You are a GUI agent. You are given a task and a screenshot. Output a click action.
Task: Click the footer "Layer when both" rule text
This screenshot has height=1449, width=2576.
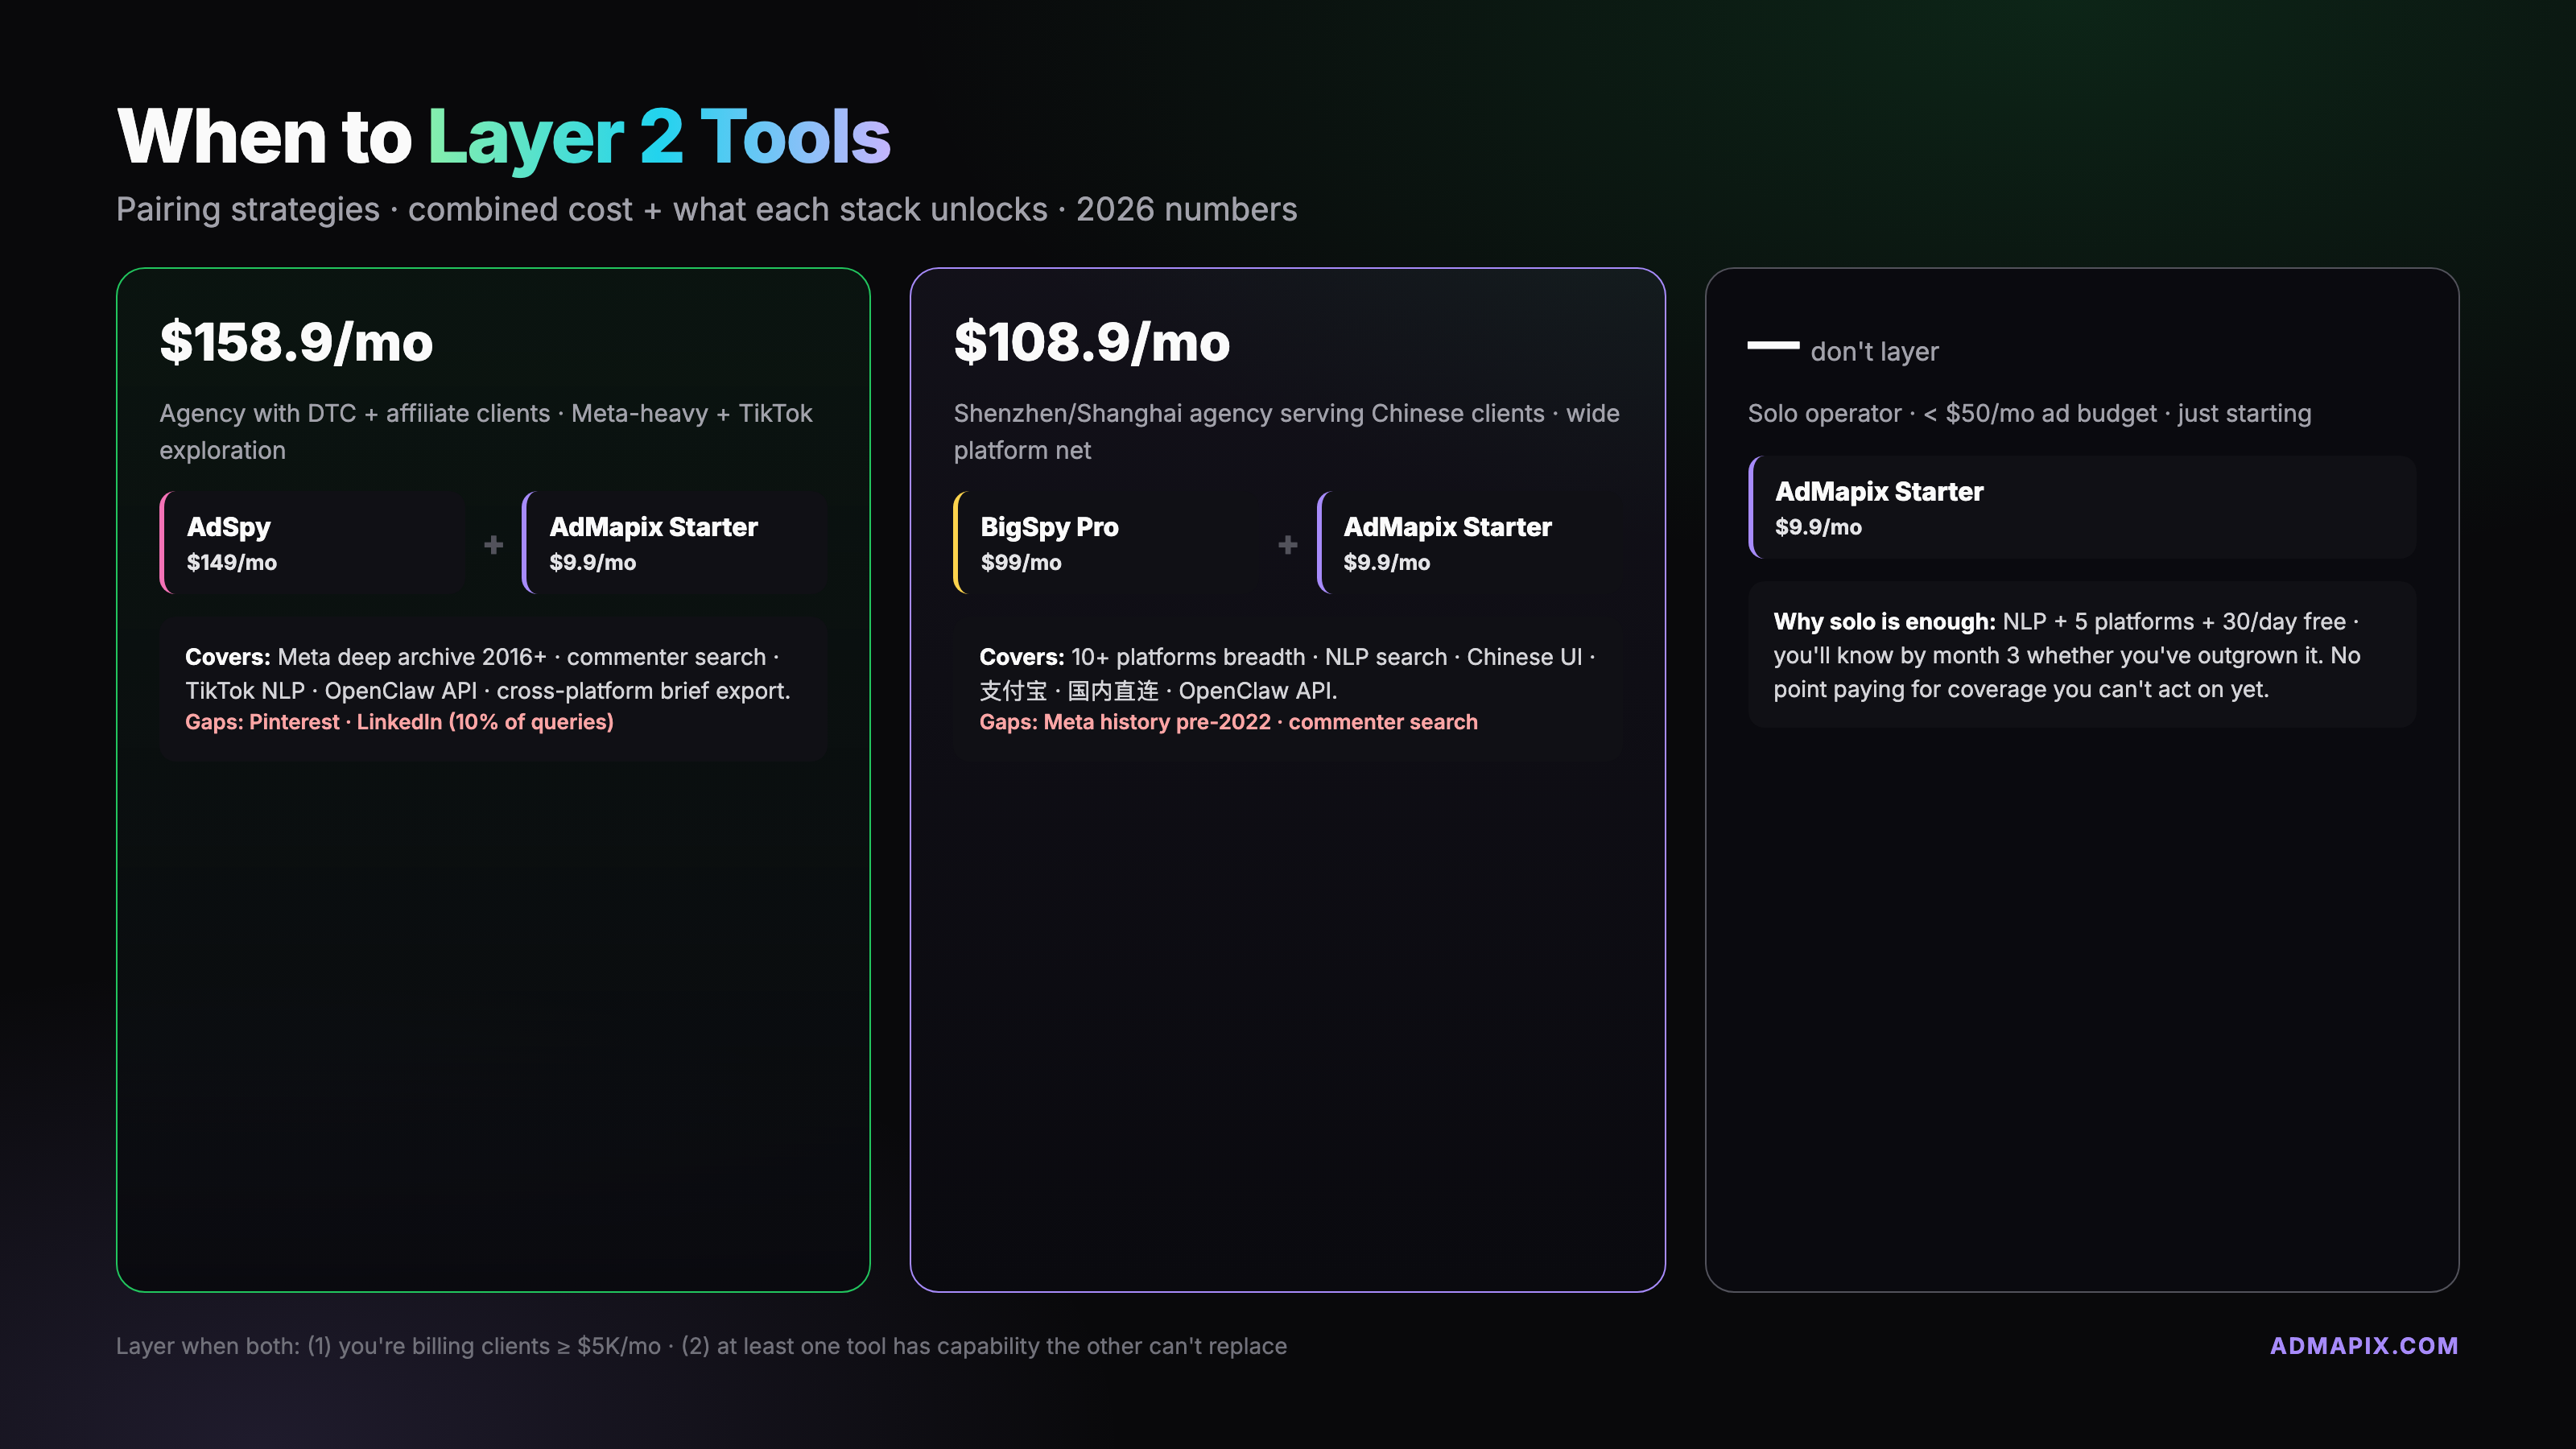click(701, 1346)
